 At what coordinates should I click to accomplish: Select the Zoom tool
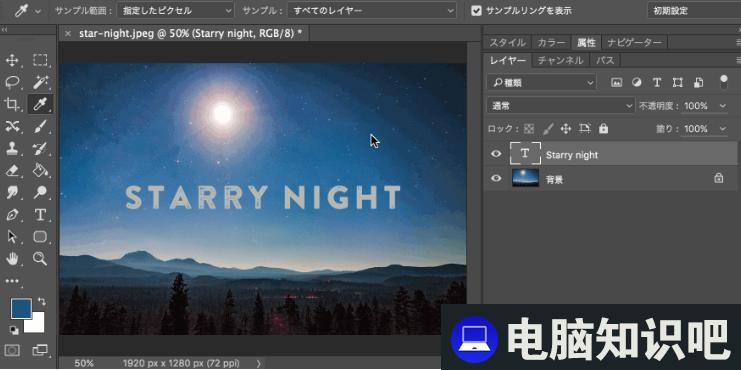pos(40,258)
